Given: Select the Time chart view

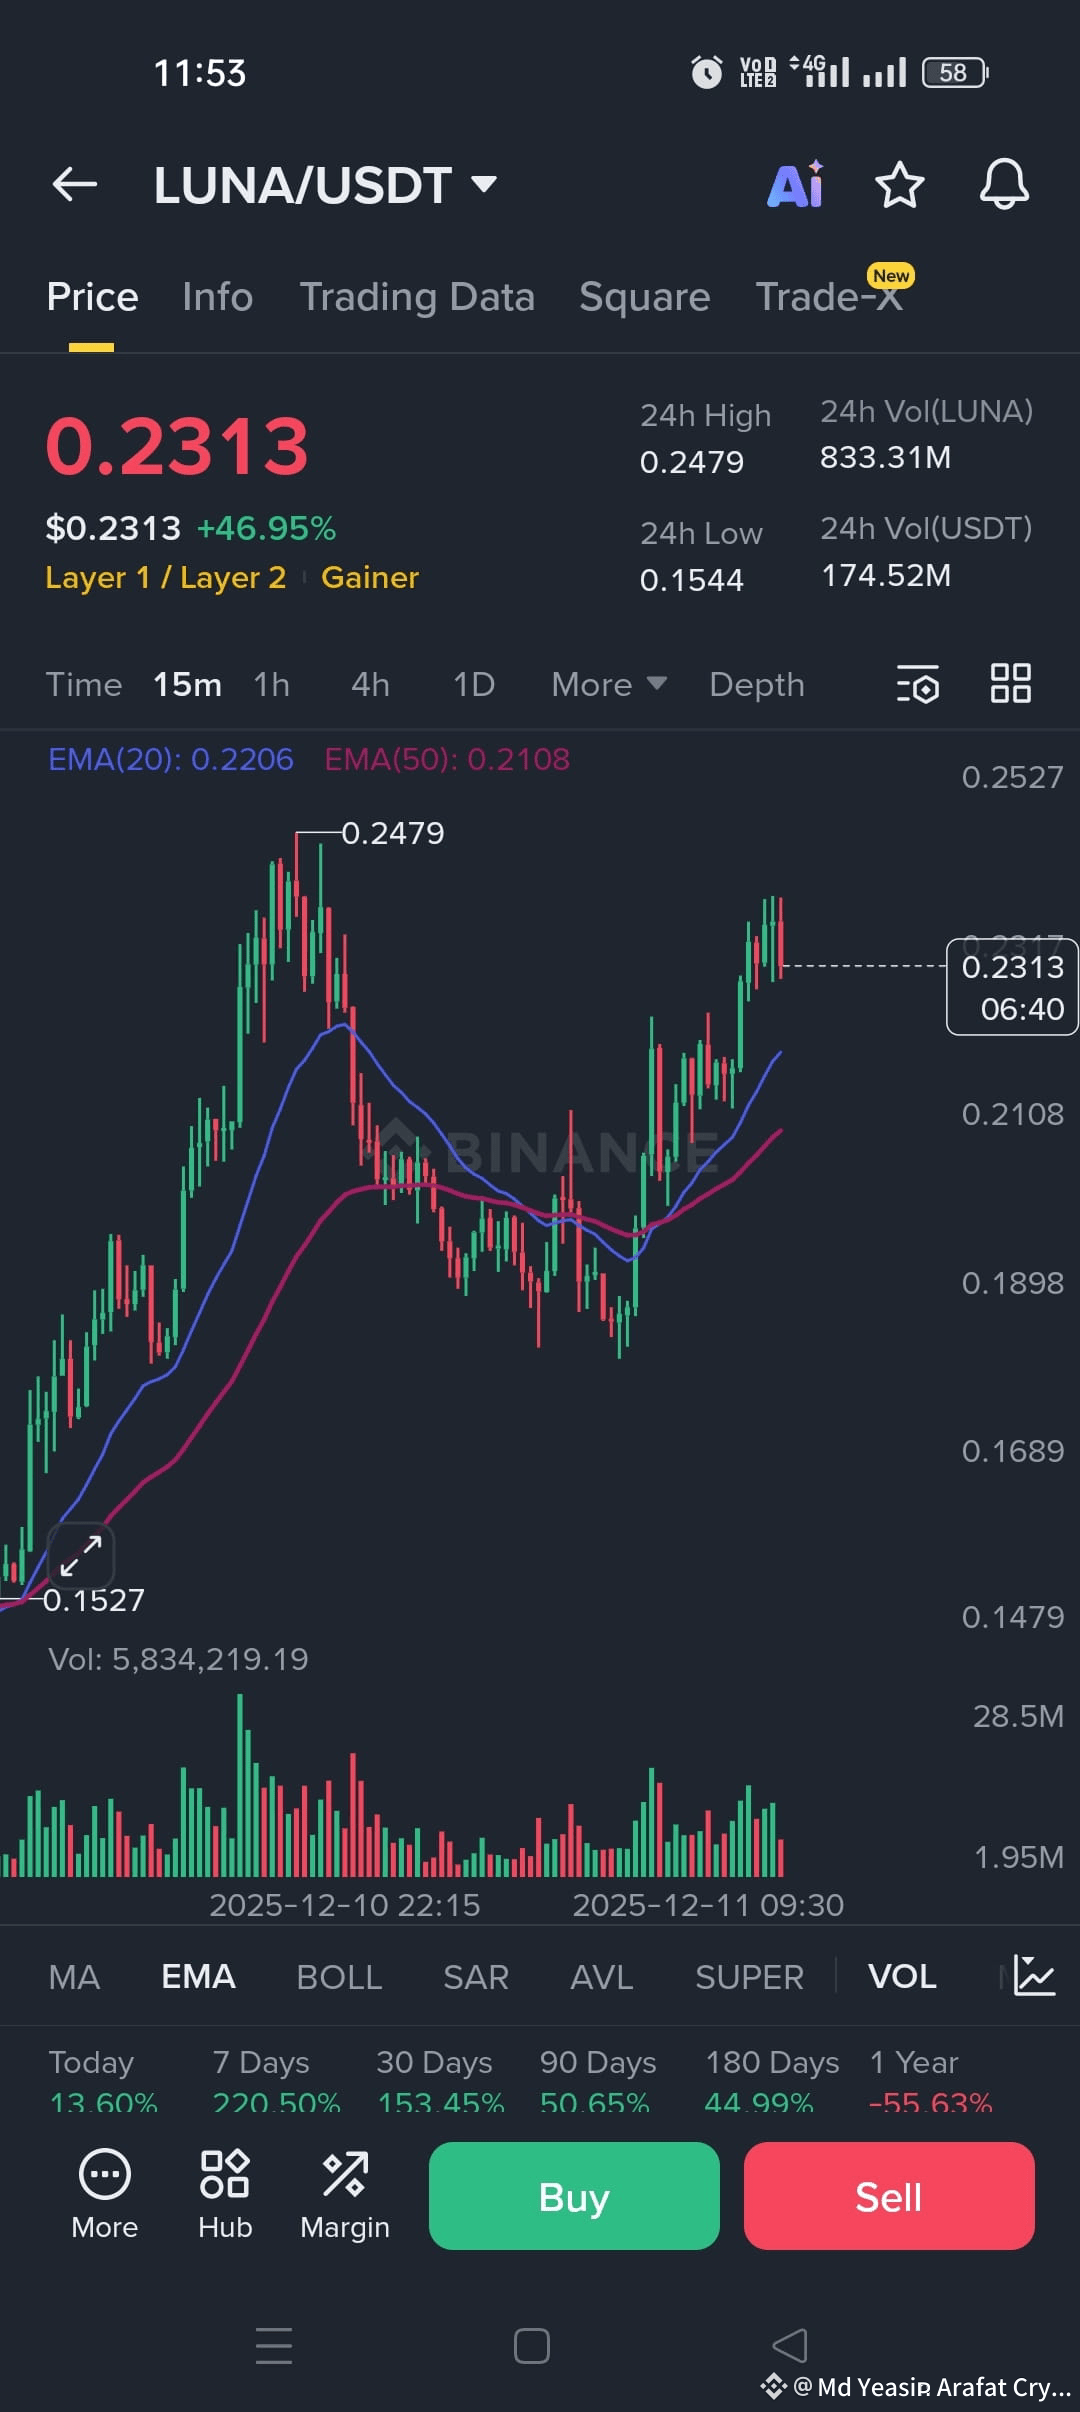Looking at the screenshot, I should tap(84, 684).
